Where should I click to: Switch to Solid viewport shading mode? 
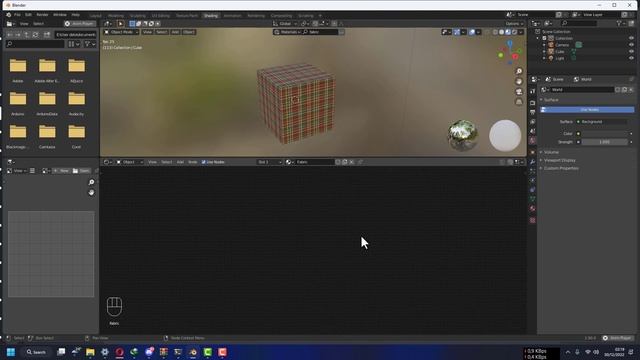[x=502, y=32]
